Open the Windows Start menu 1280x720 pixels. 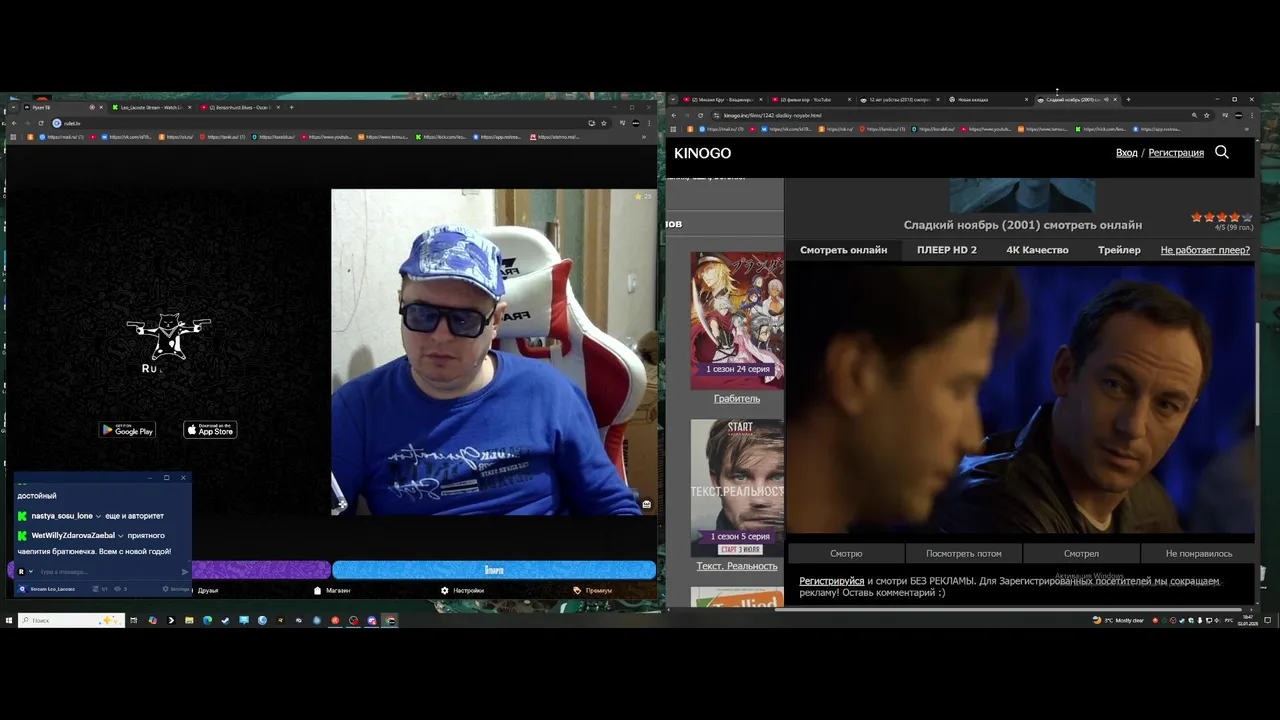pos(8,620)
